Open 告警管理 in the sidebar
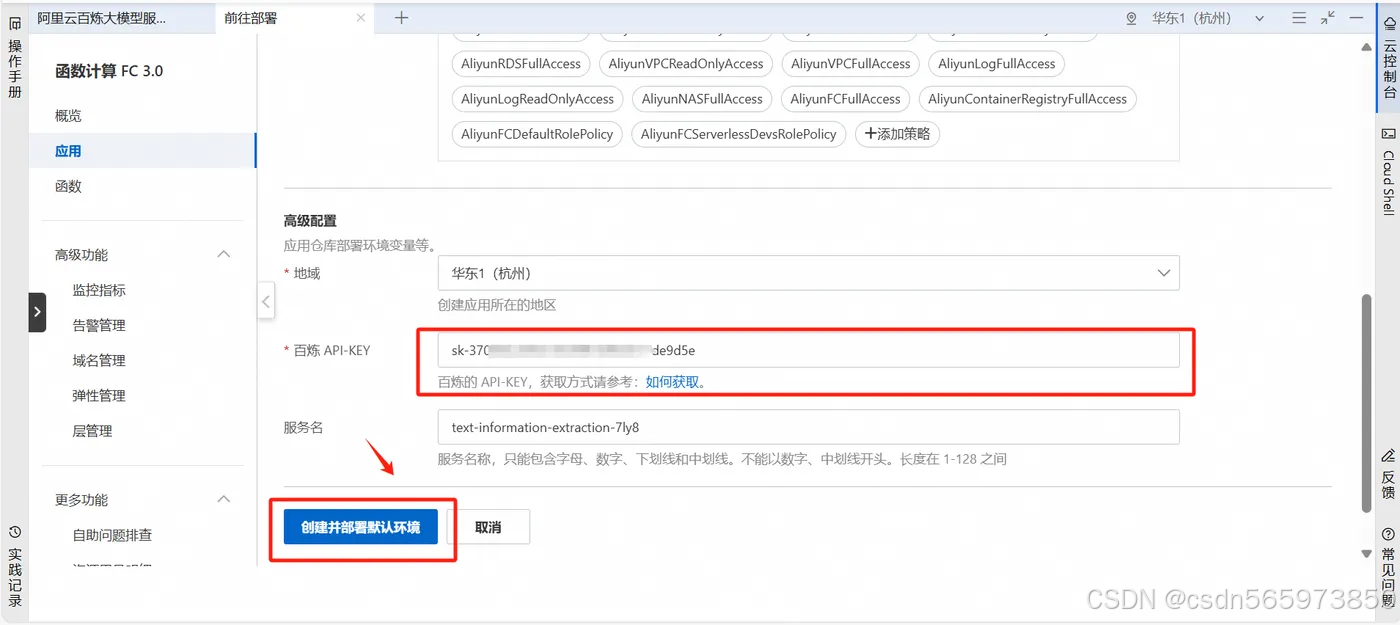Viewport: 1400px width, 625px height. tap(99, 325)
